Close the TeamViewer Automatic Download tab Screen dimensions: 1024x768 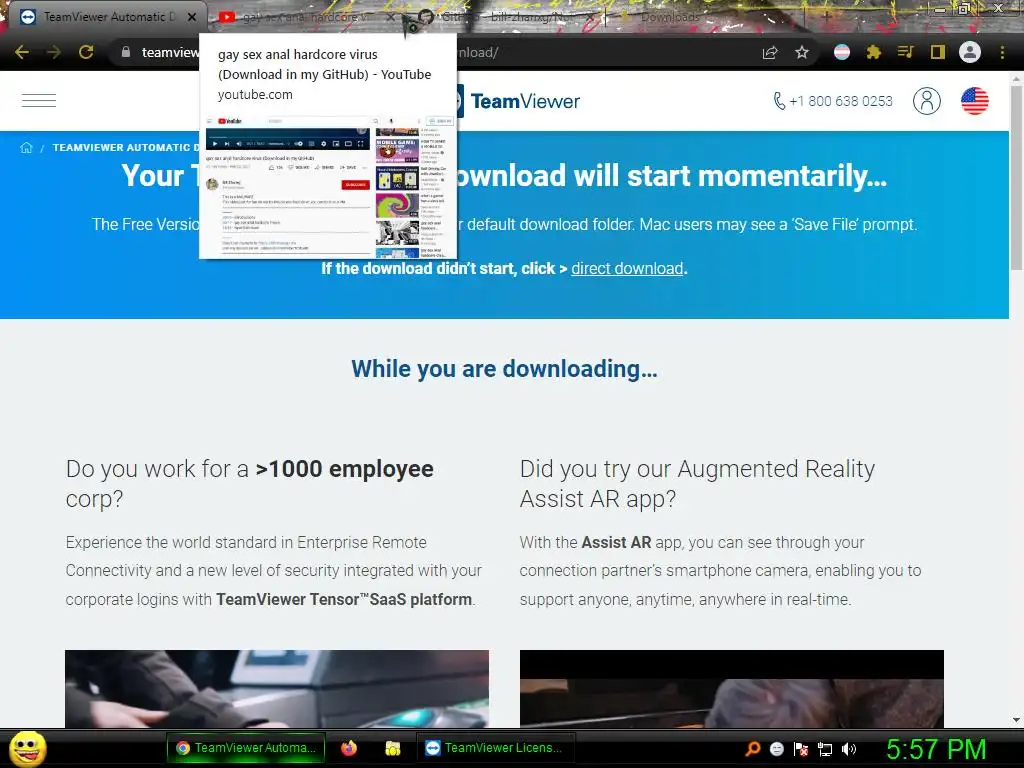click(x=192, y=17)
